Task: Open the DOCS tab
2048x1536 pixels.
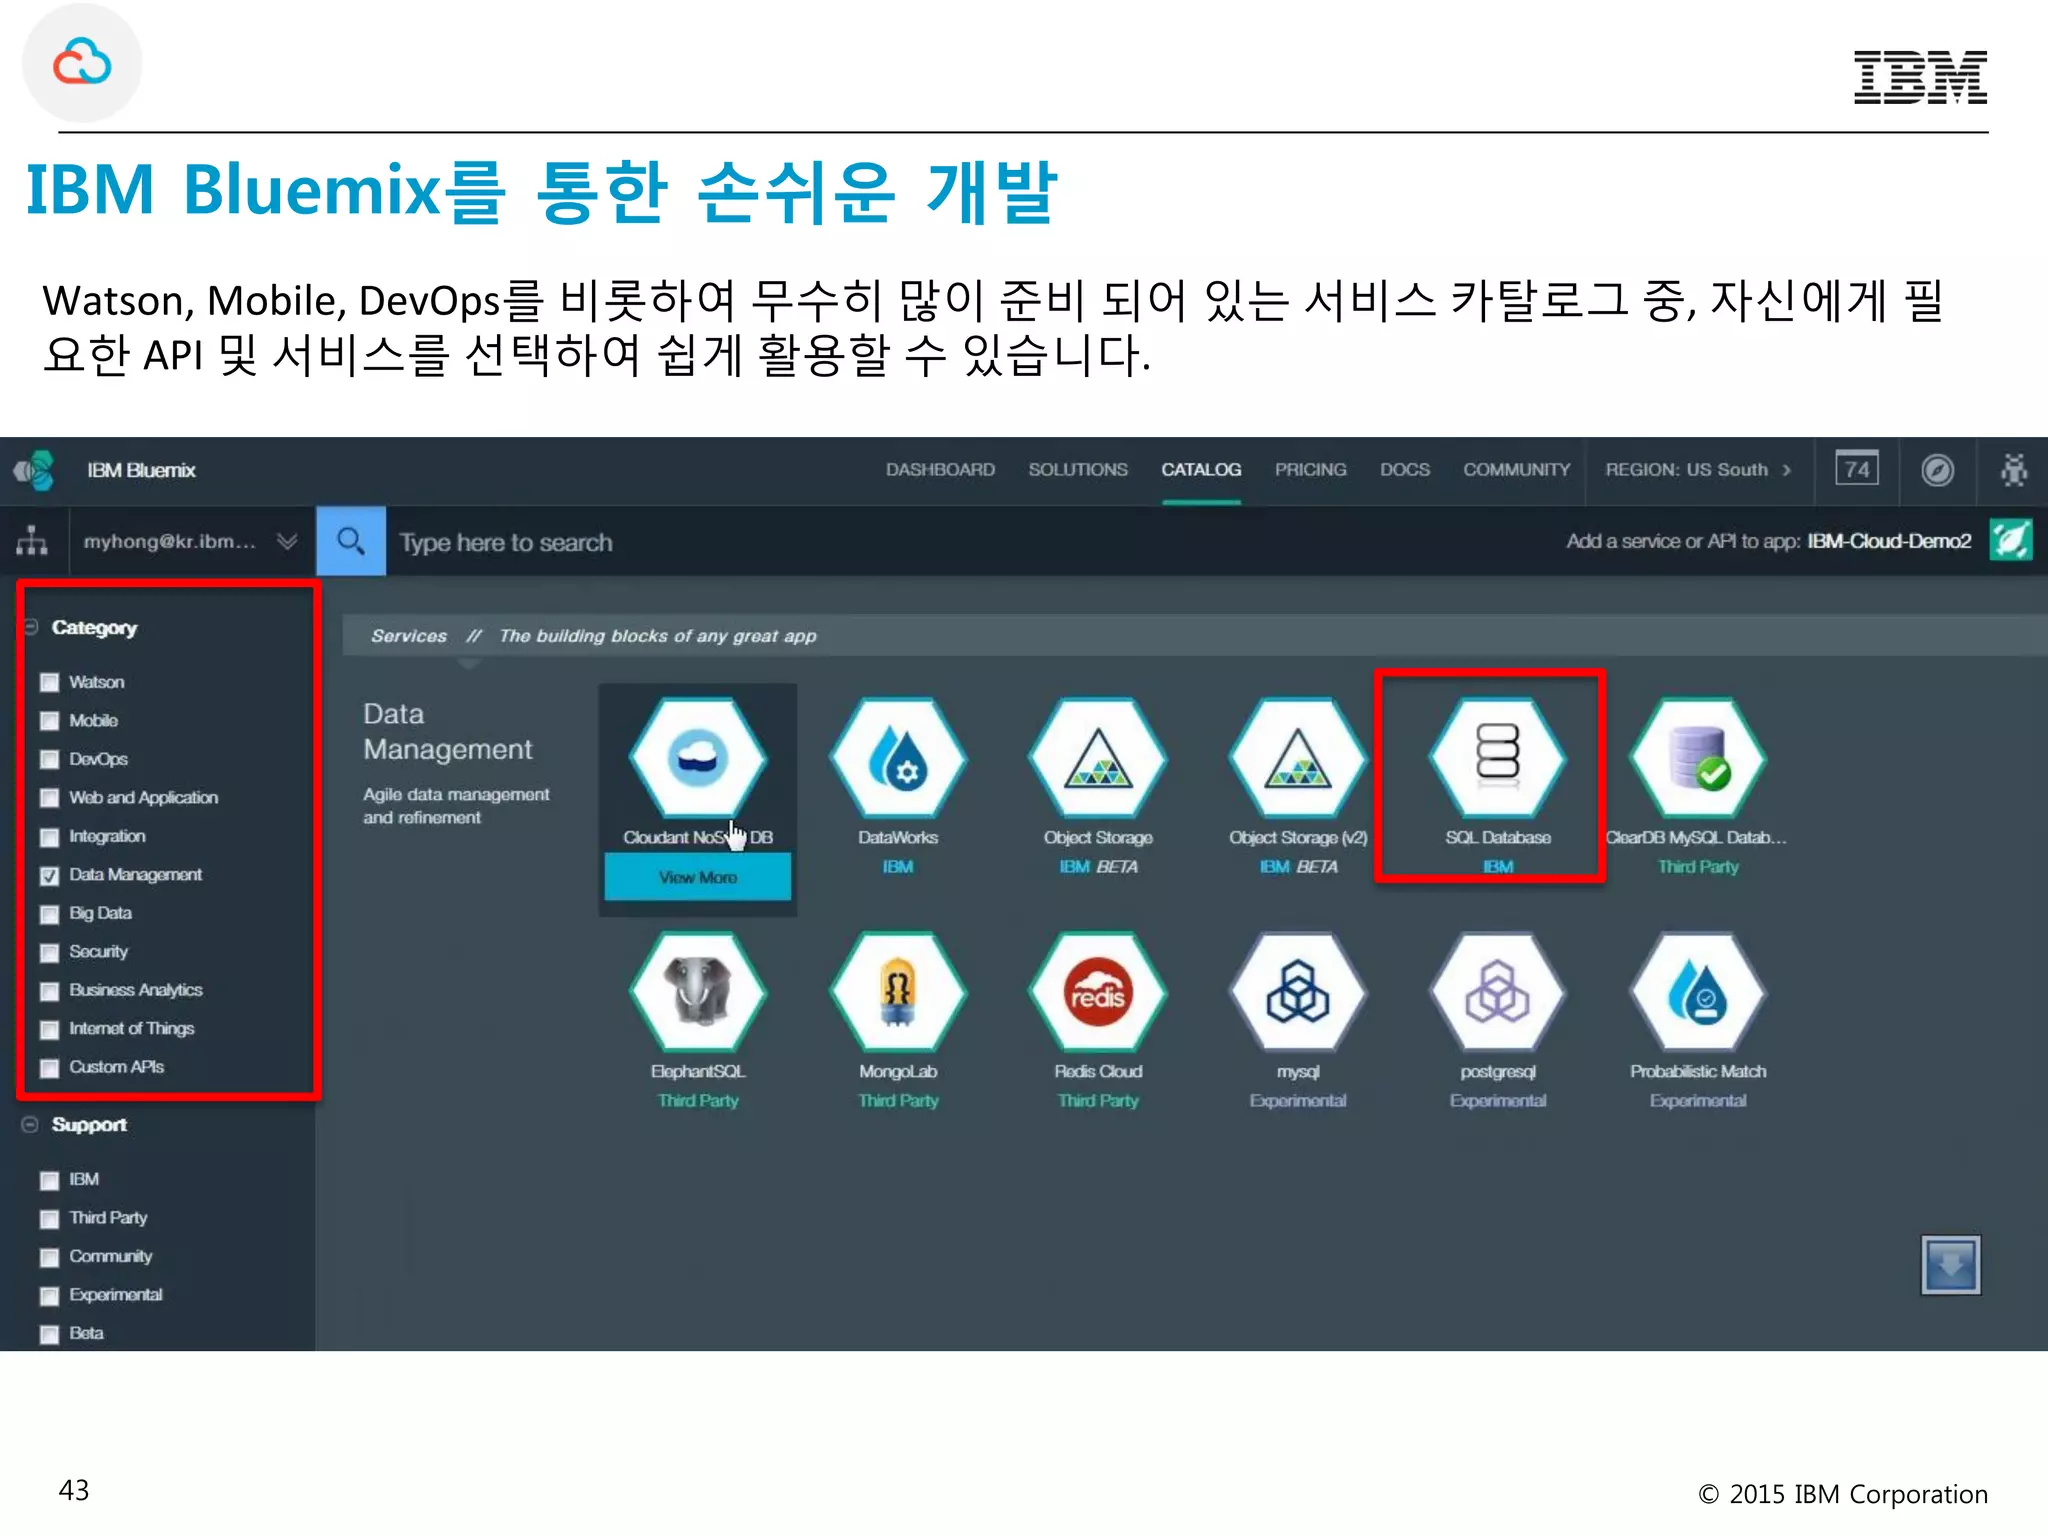Action: [x=1405, y=469]
